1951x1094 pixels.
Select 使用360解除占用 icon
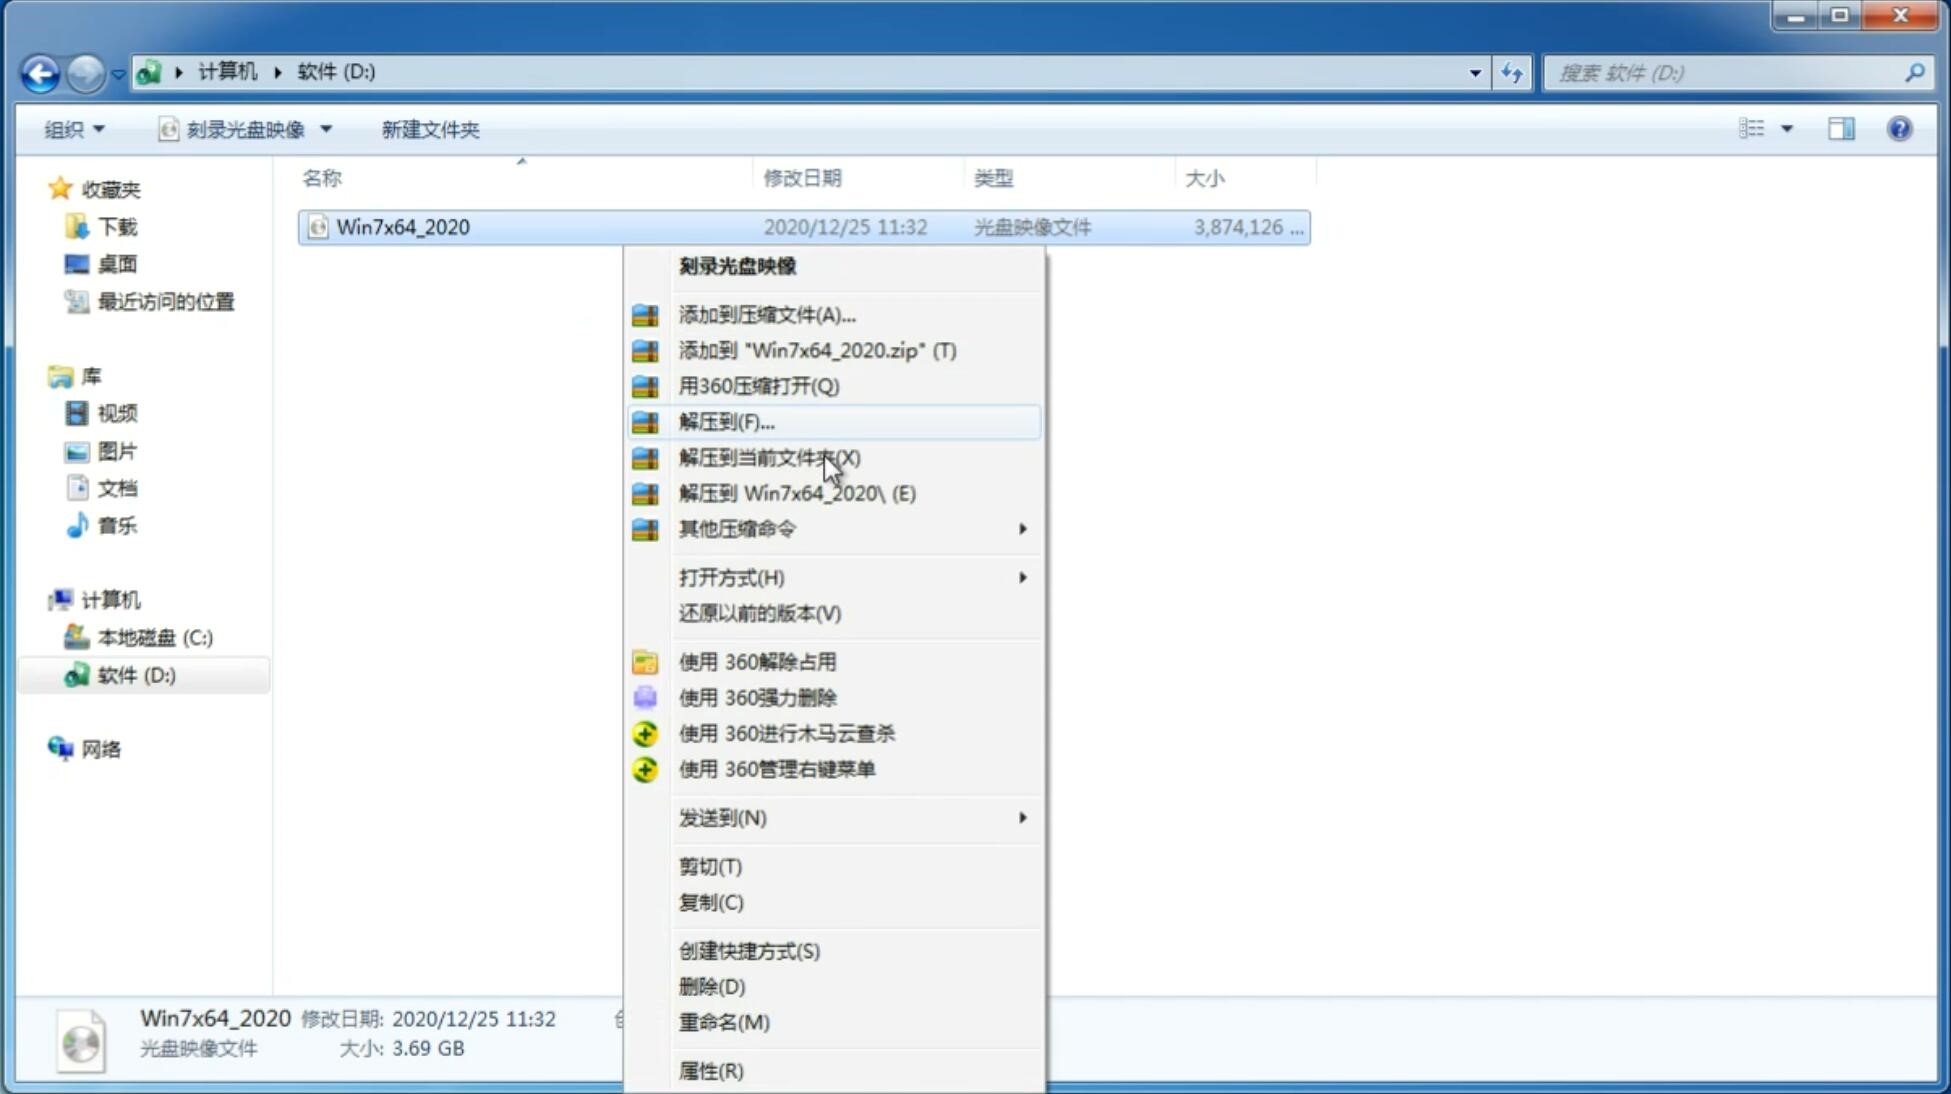tap(645, 661)
